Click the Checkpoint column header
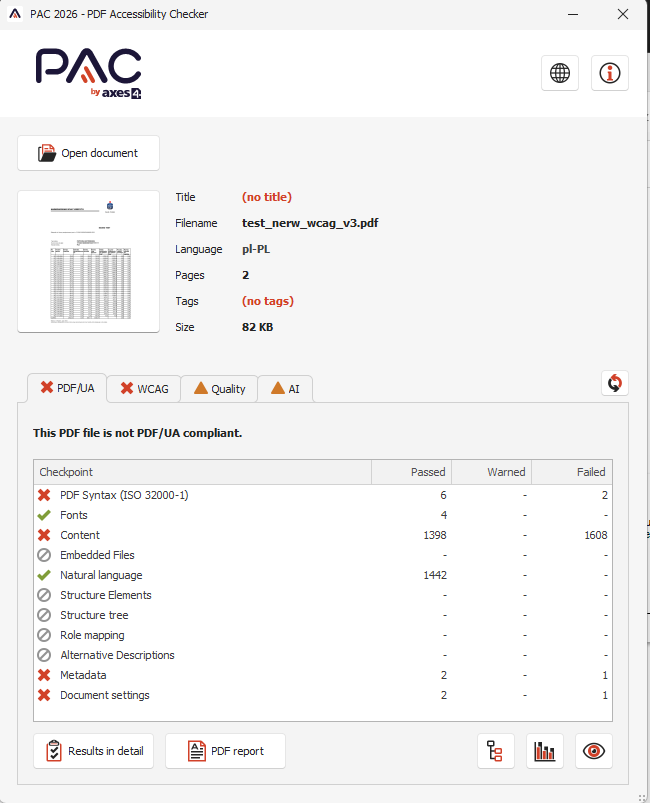Image resolution: width=650 pixels, height=803 pixels. coord(202,472)
